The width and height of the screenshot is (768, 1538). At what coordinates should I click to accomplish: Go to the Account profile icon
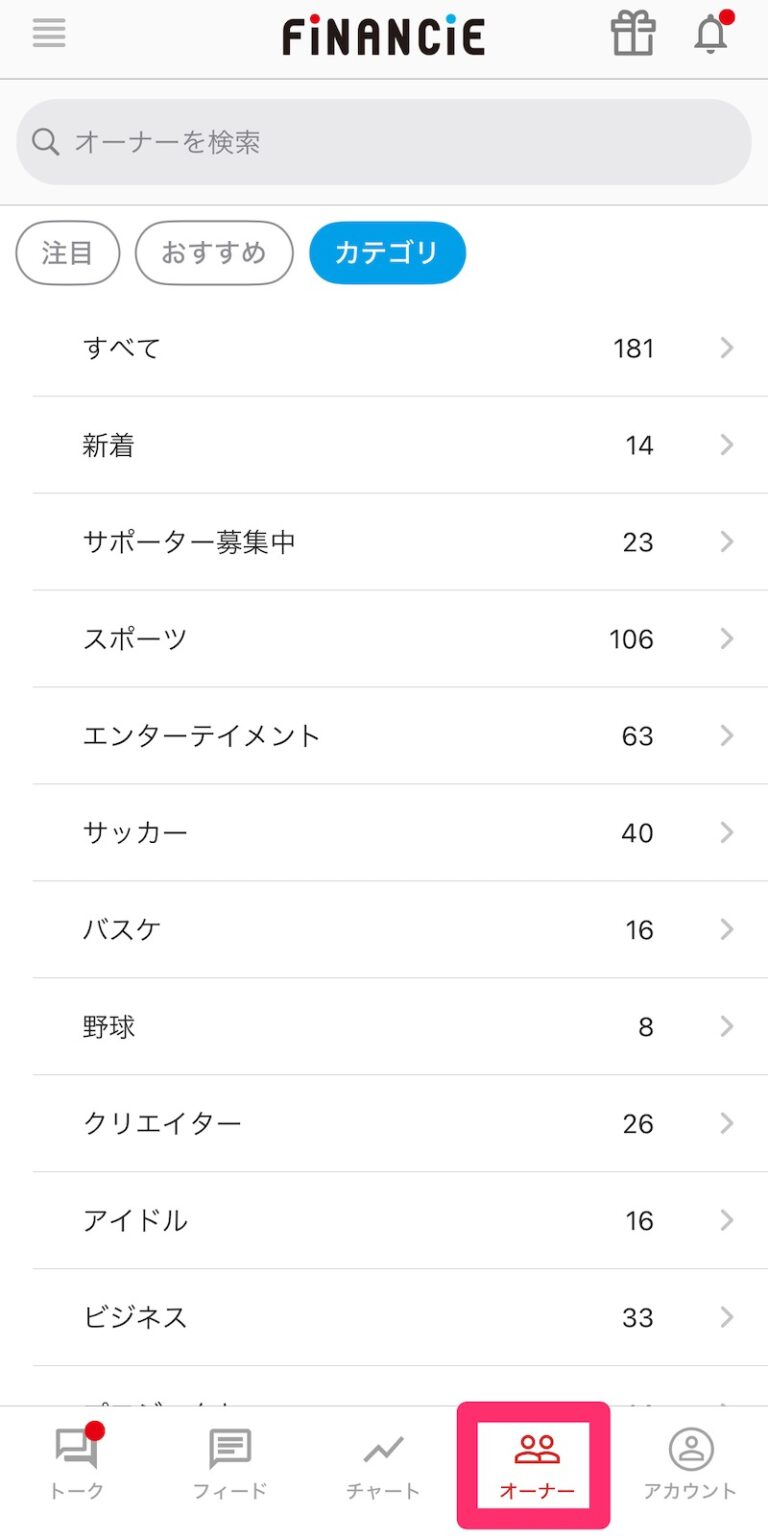pyautogui.click(x=690, y=1451)
